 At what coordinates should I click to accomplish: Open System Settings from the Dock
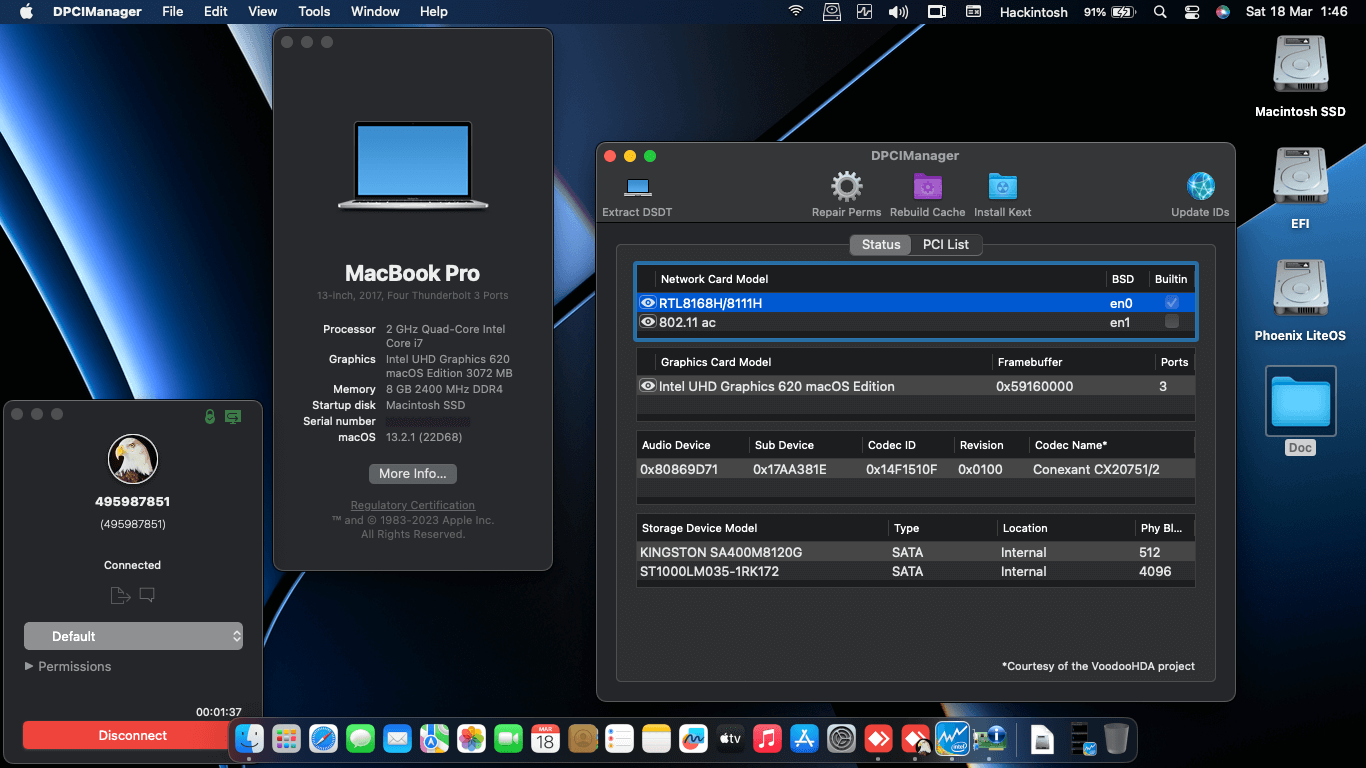pyautogui.click(x=841, y=739)
